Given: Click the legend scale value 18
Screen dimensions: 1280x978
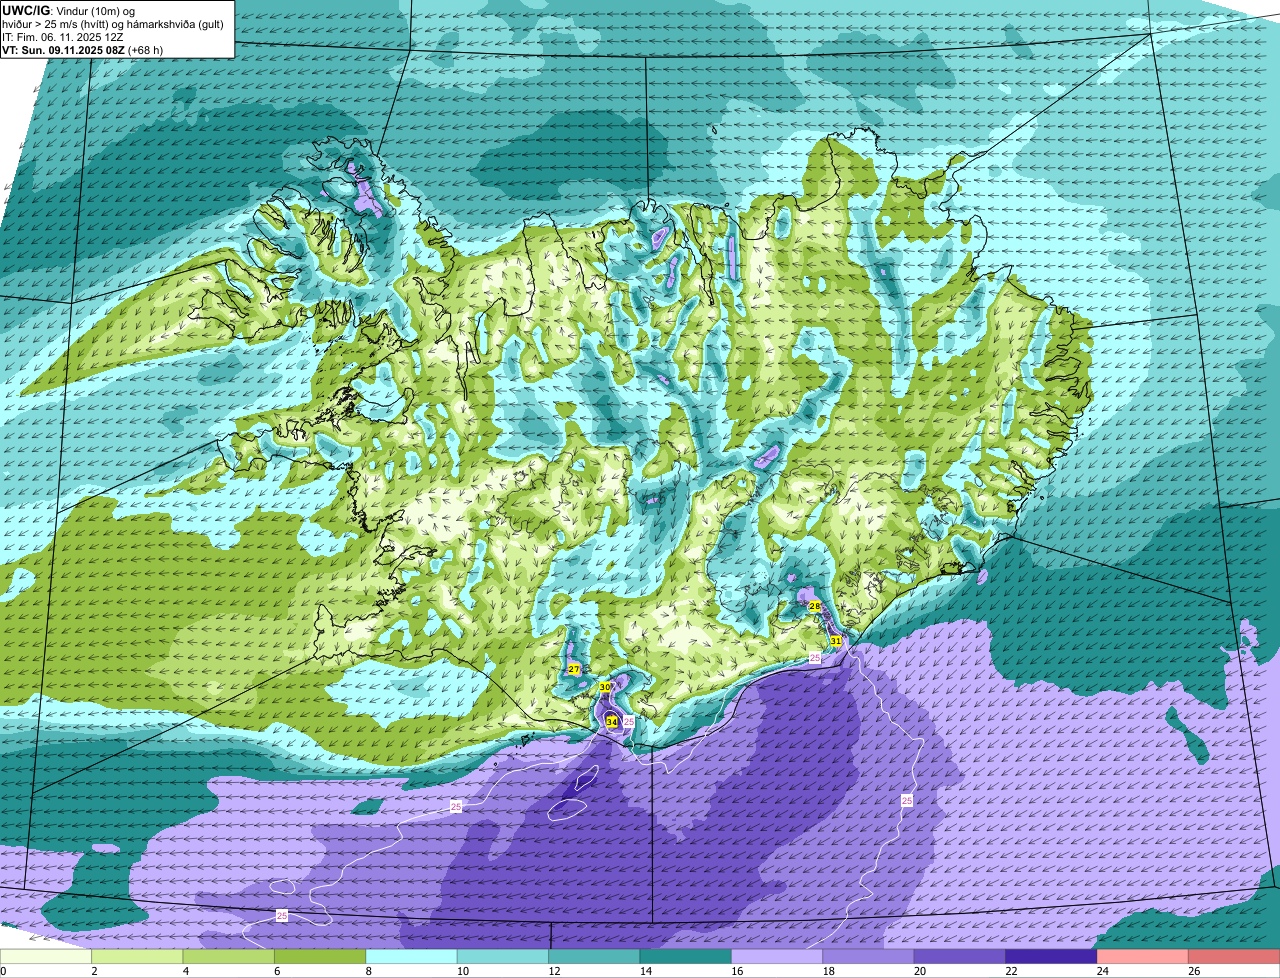Looking at the screenshot, I should click(829, 971).
